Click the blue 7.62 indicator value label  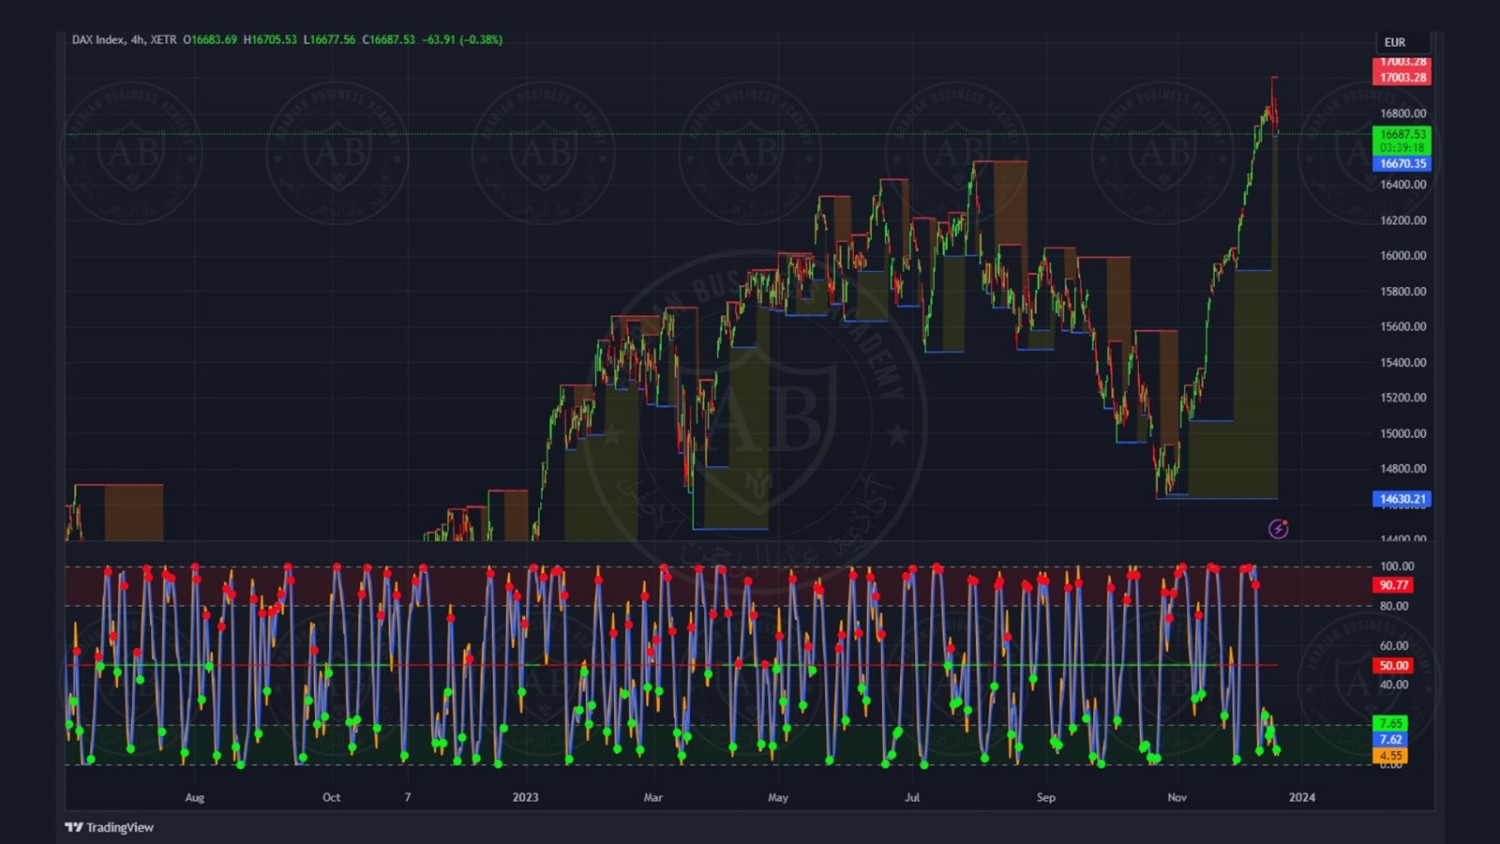1391,739
